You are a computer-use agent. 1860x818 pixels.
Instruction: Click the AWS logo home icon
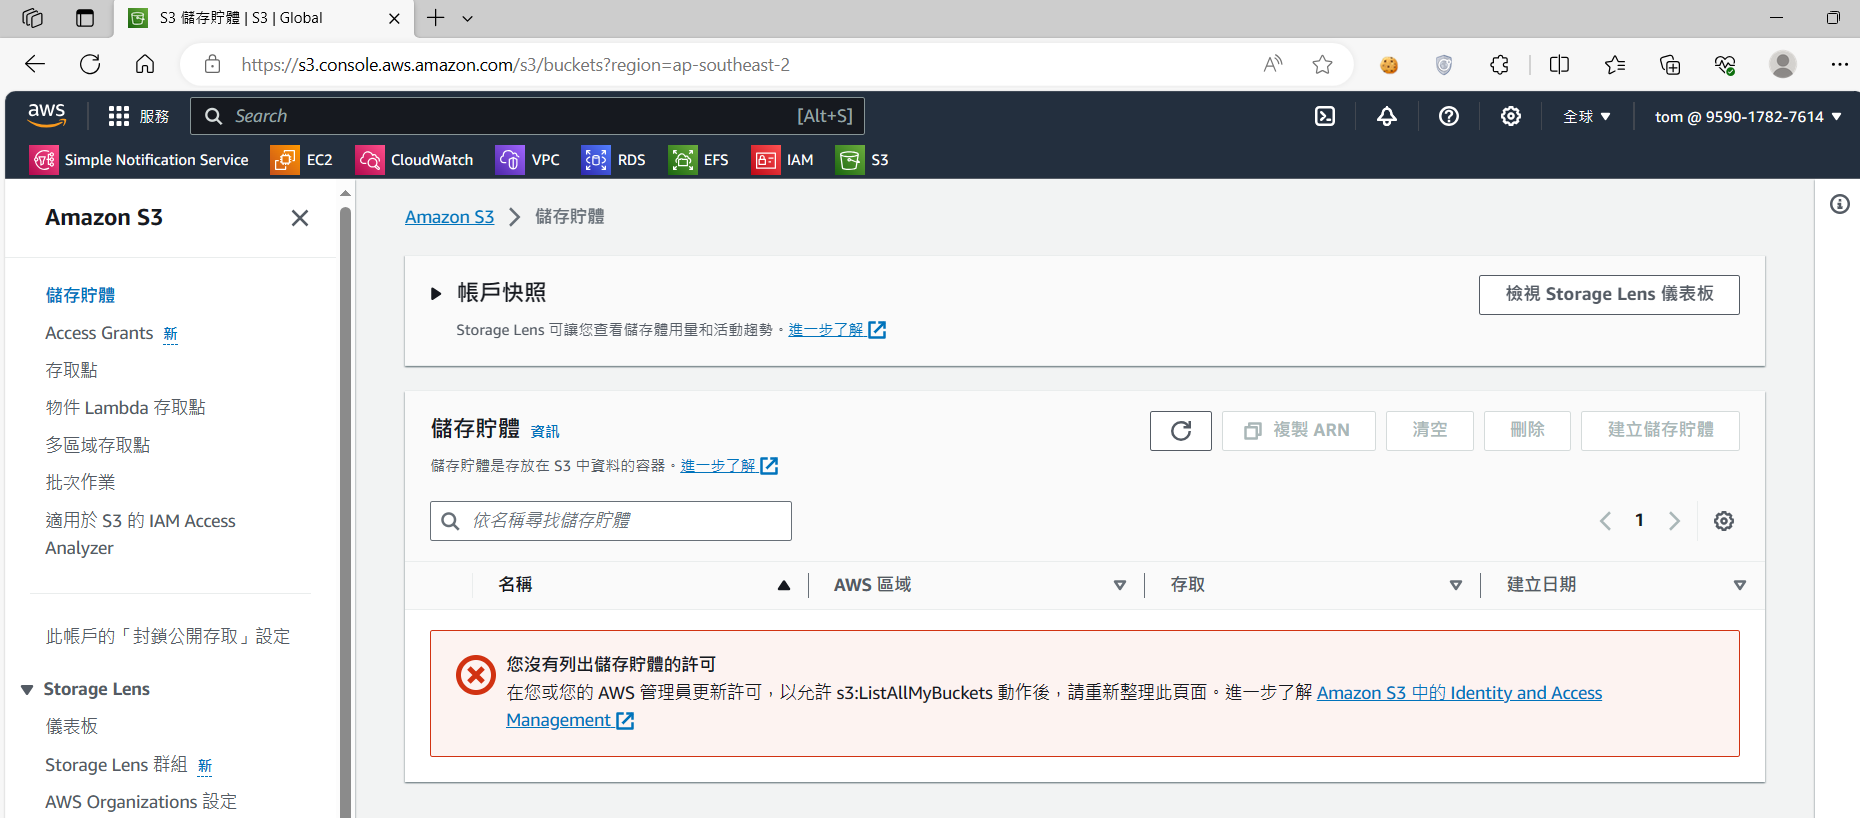click(x=47, y=116)
